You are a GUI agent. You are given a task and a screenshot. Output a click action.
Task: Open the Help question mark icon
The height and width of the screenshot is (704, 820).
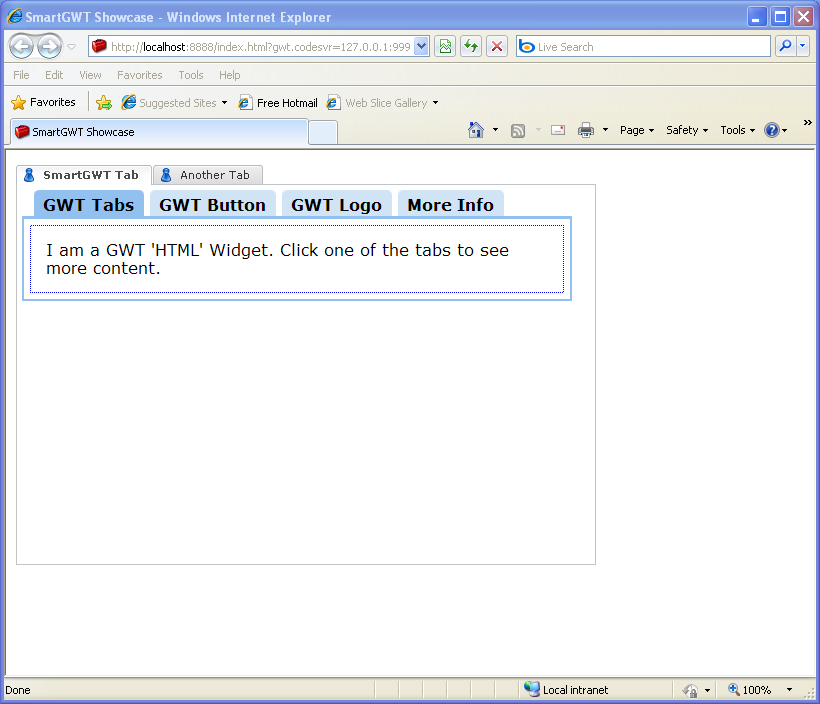pos(772,130)
